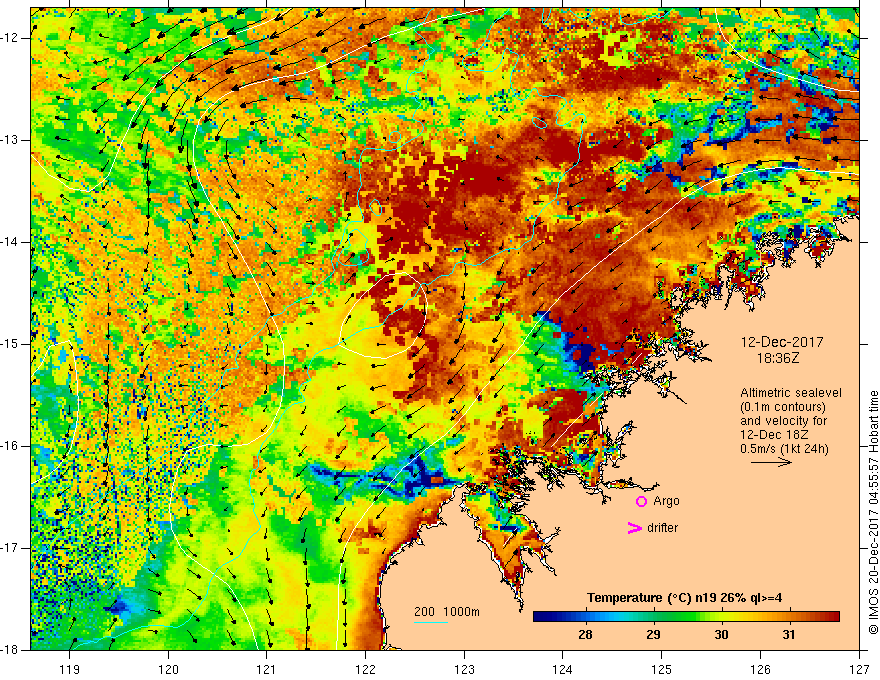Click the '(0.1m contours)' text
The image size is (880, 680).
tap(783, 407)
